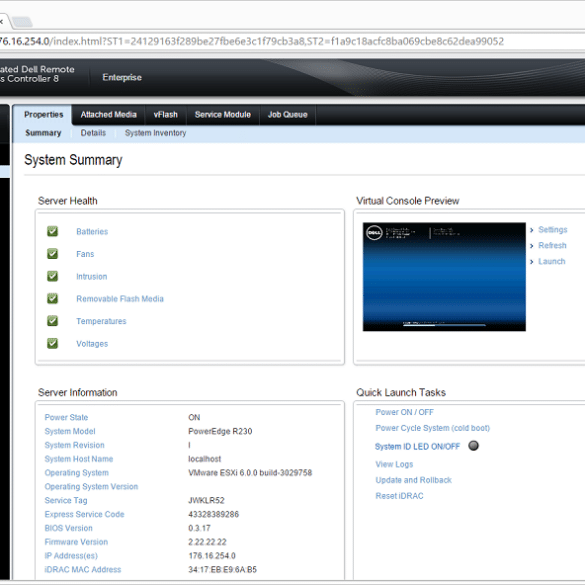Click Refresh for the console preview
Viewport: 585px width, 585px height.
click(552, 245)
